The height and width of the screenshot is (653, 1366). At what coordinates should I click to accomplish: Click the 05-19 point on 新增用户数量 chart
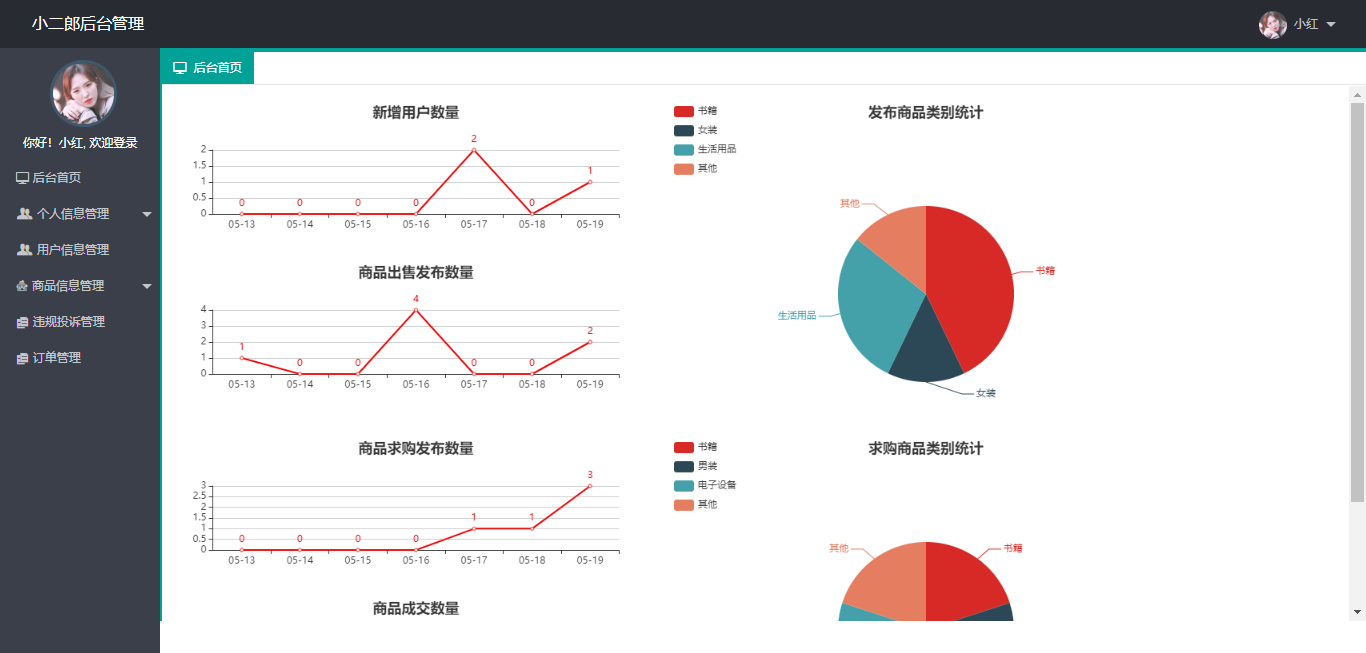pos(590,182)
